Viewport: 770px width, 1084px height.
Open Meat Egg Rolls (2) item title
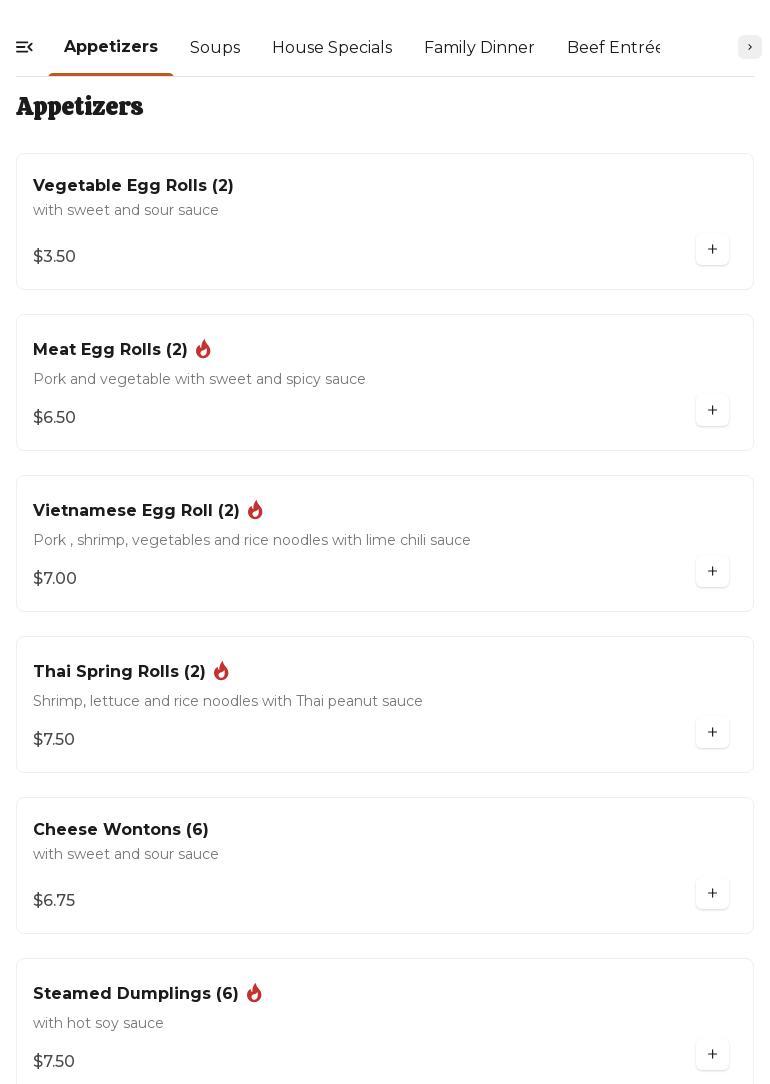coord(110,350)
